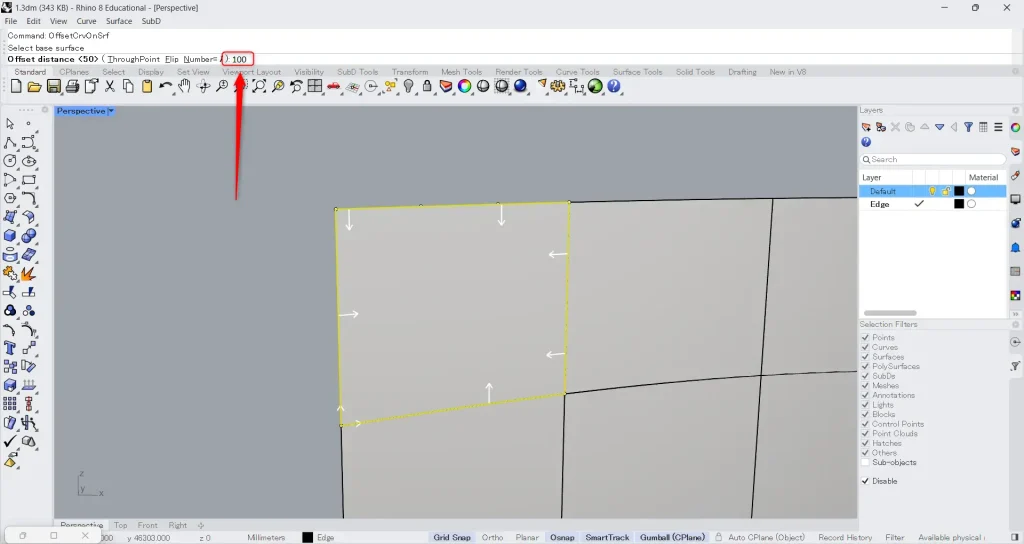This screenshot has height=544, width=1024.
Task: Click the New file icon
Action: pyautogui.click(x=16, y=86)
